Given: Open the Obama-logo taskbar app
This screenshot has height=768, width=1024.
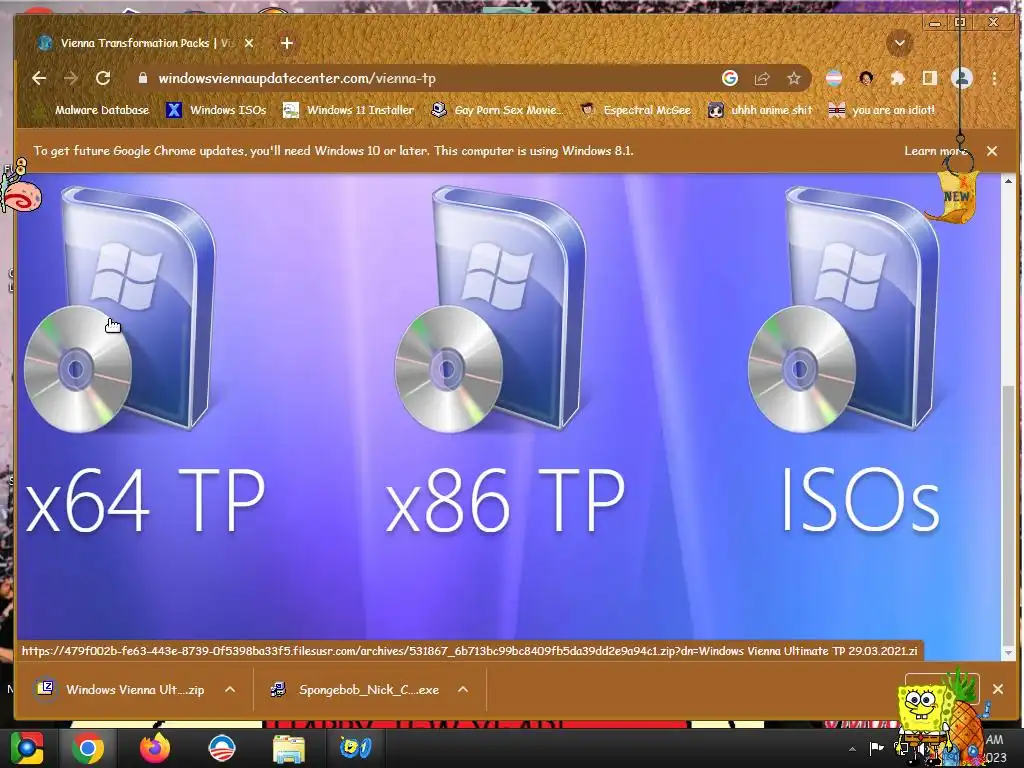Looking at the screenshot, I should click(x=221, y=748).
